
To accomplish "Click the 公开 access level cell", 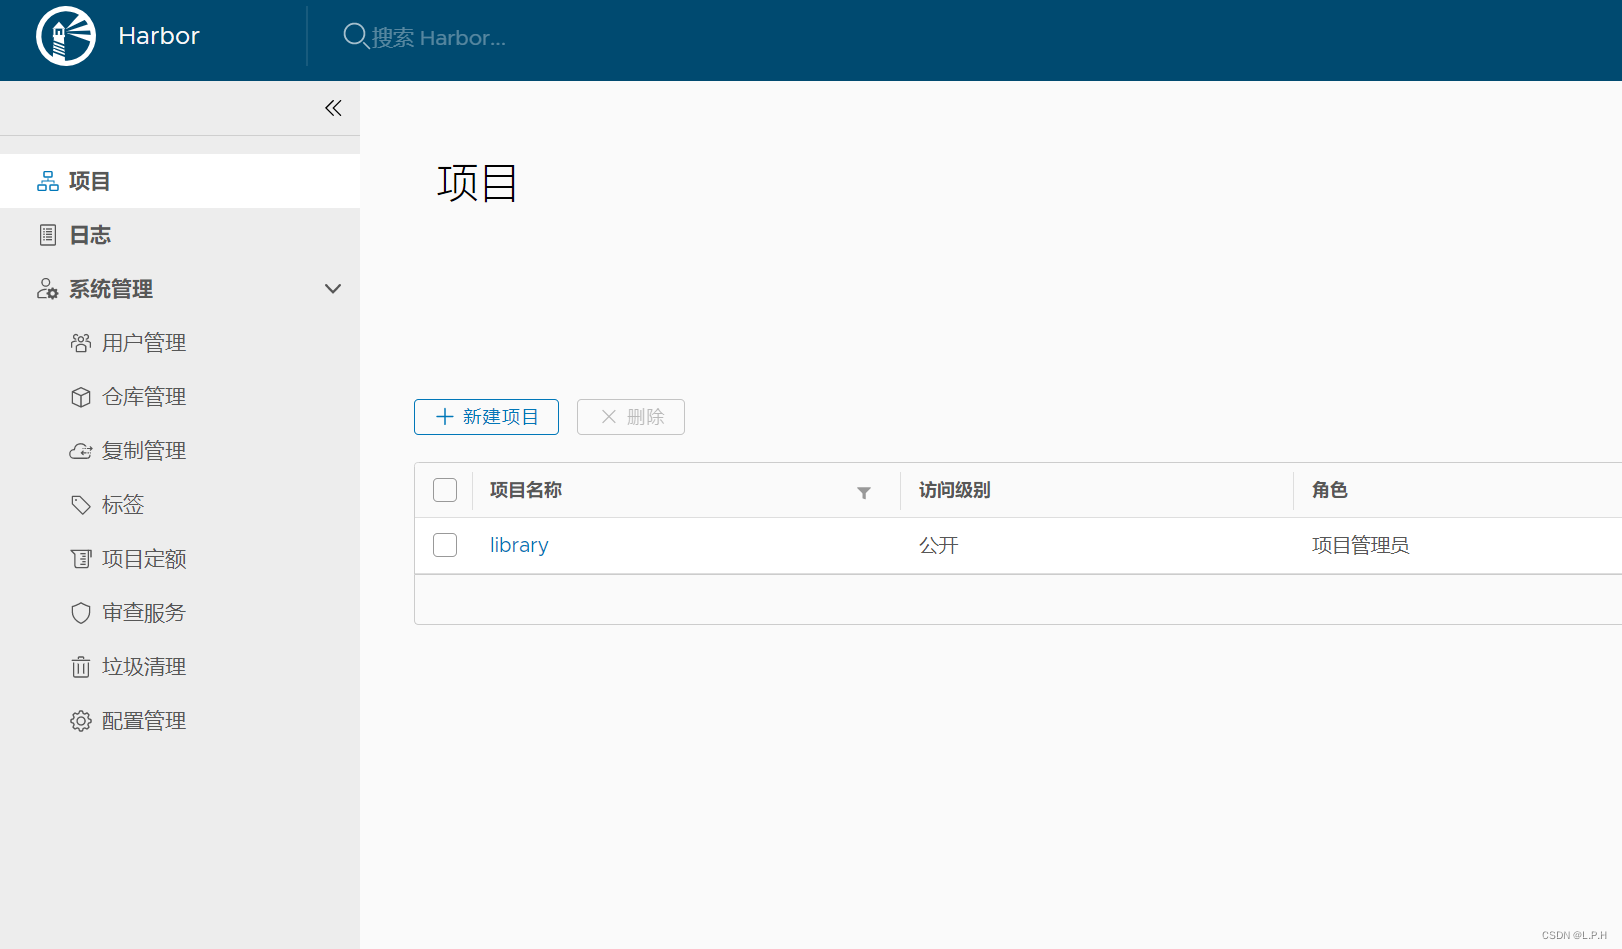I will tap(939, 545).
